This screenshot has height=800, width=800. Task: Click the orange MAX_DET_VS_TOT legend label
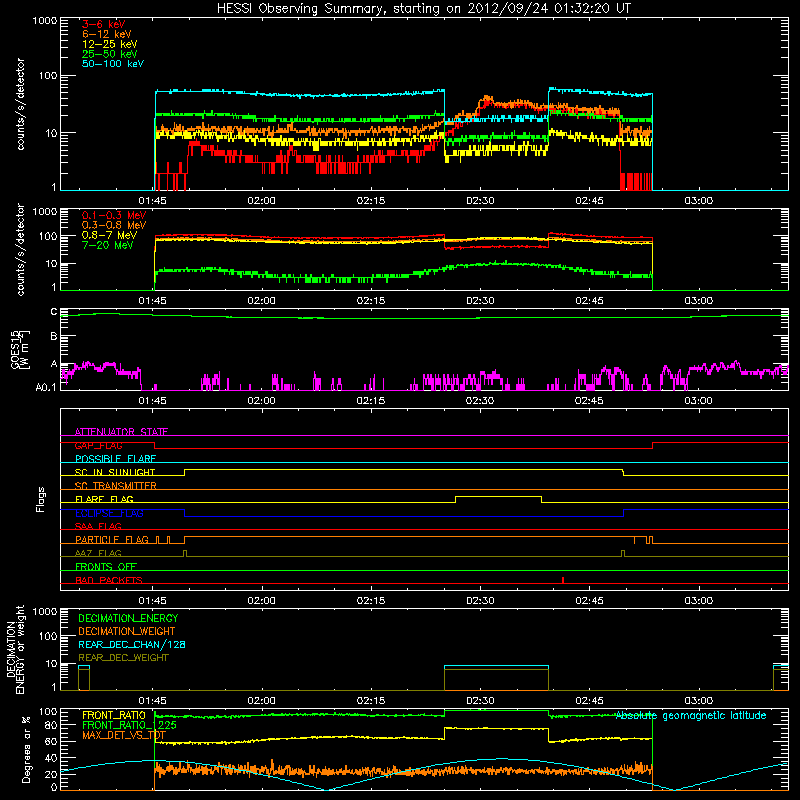(x=124, y=735)
